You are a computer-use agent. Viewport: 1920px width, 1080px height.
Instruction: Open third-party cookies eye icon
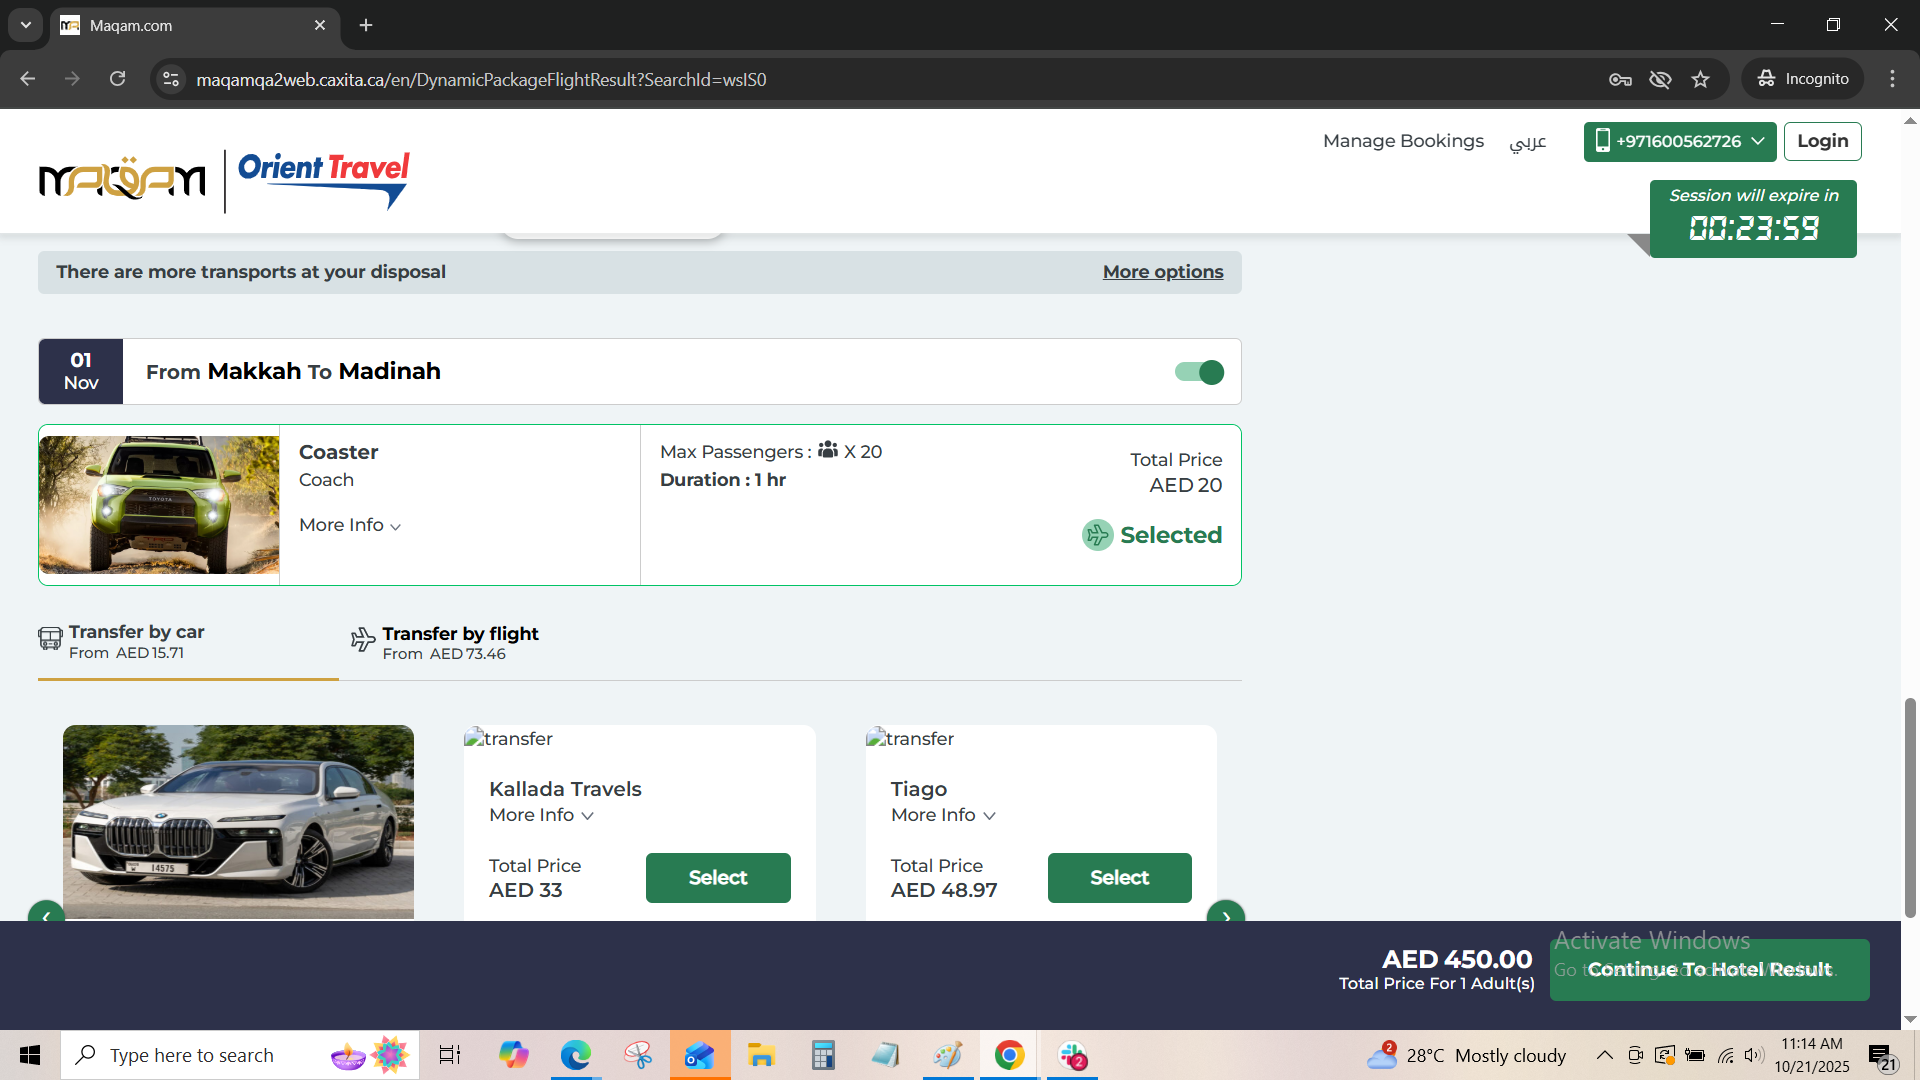point(1660,79)
